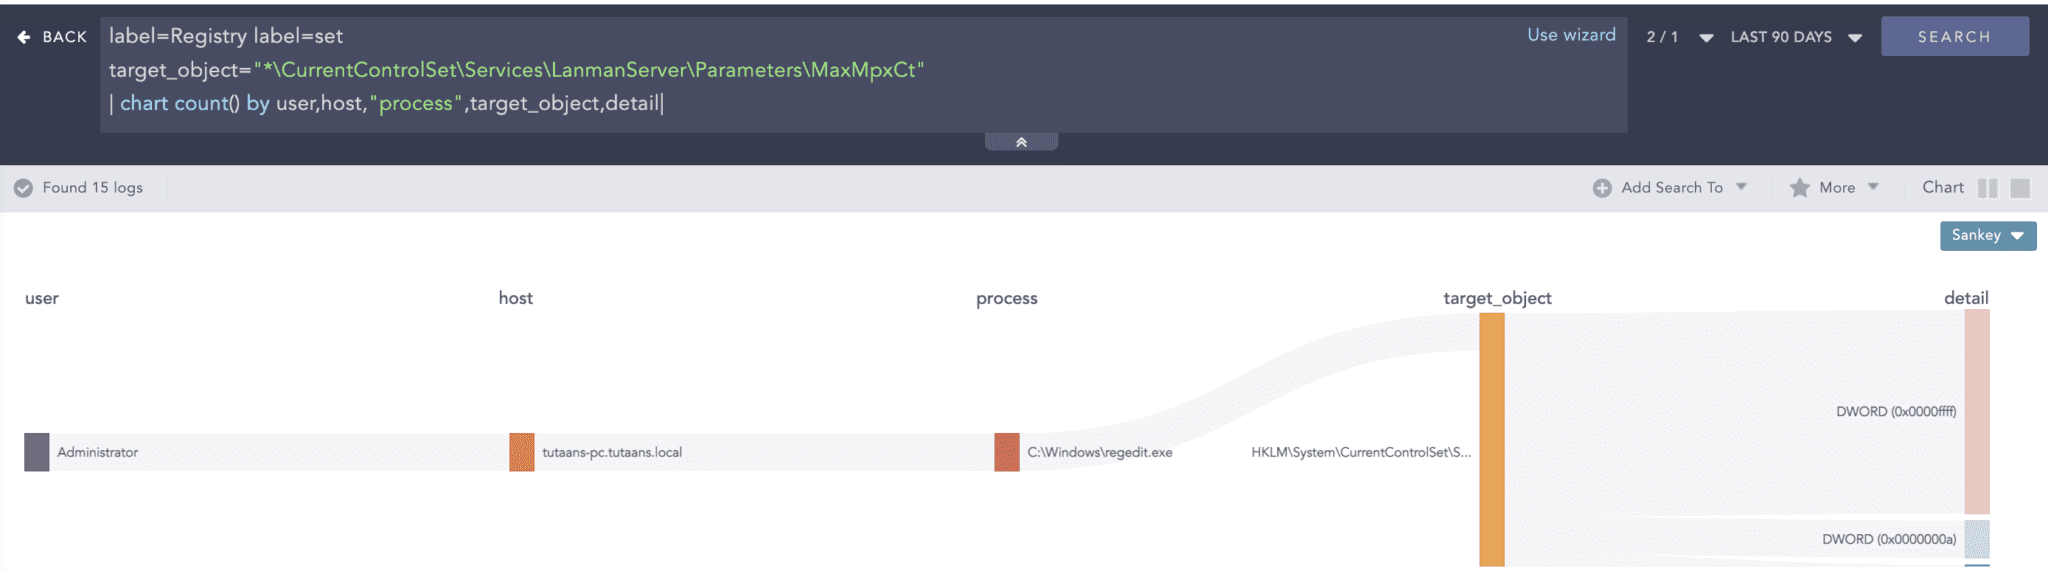Switch to the split columns chart view icon
The image size is (2048, 571).
click(x=1988, y=188)
